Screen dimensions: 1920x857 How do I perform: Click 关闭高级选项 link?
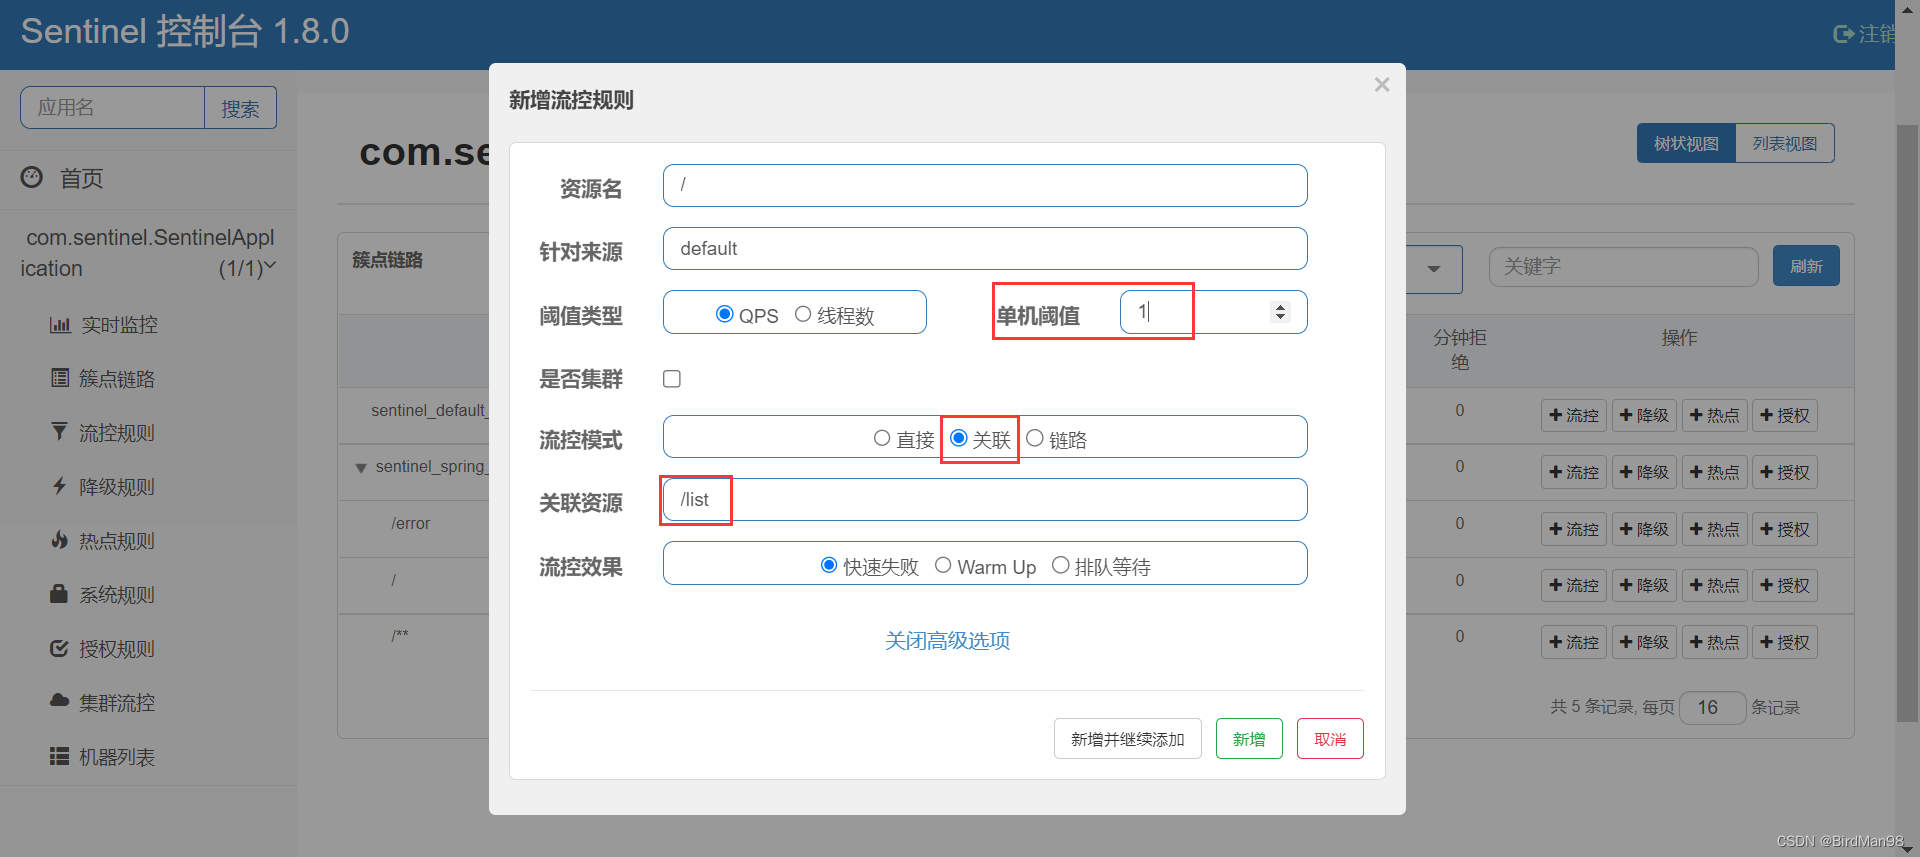[x=947, y=640]
